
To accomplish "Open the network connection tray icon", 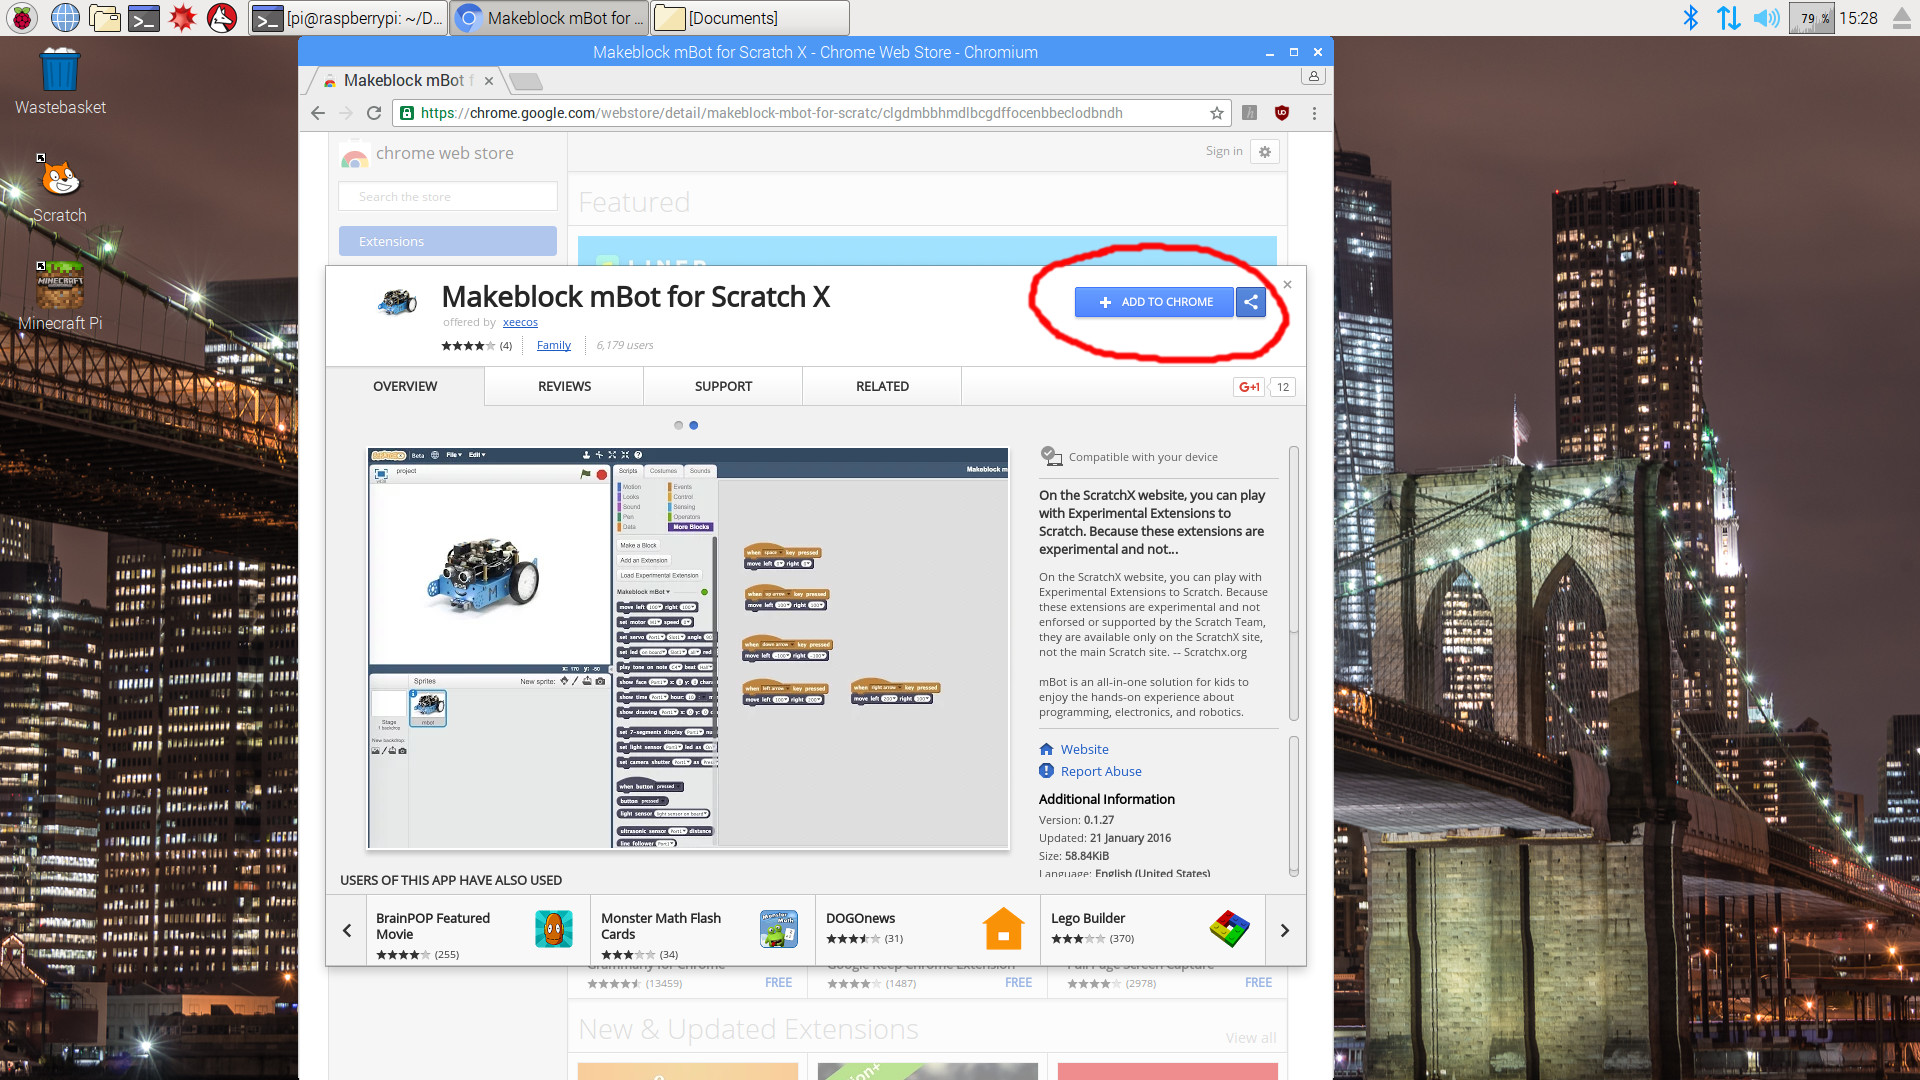I will [x=1728, y=17].
